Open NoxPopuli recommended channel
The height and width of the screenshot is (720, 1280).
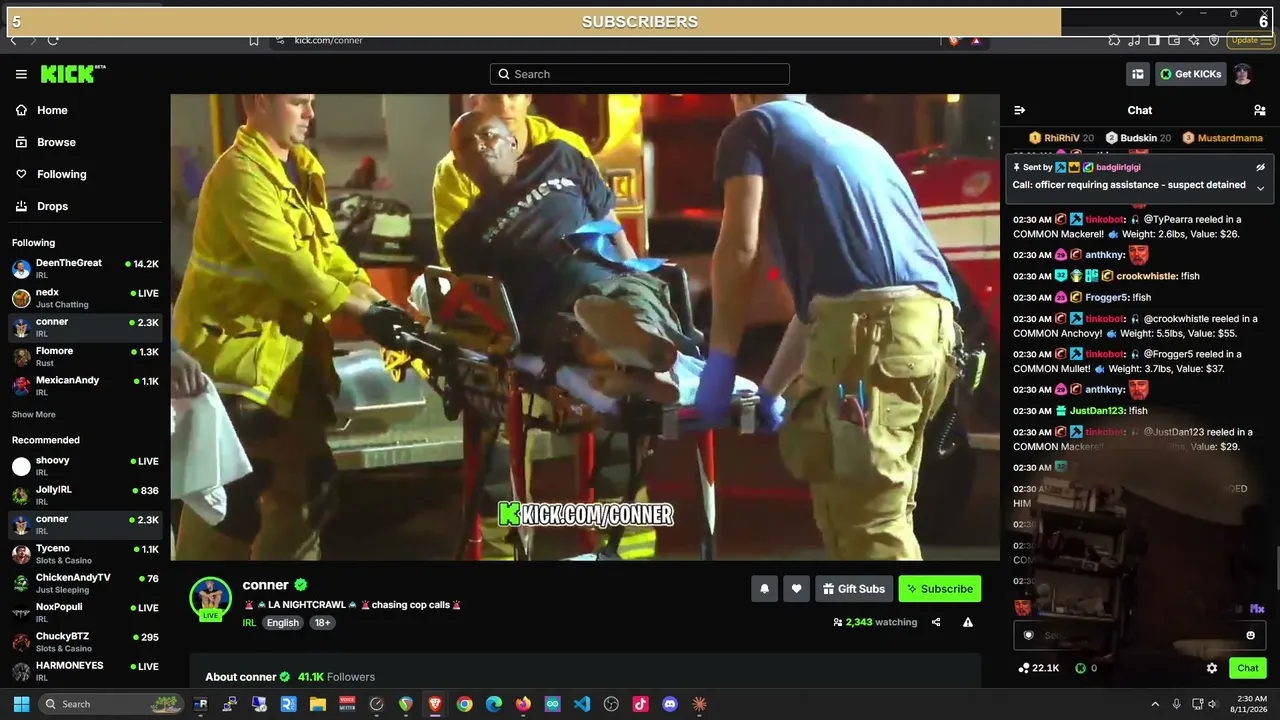85,612
